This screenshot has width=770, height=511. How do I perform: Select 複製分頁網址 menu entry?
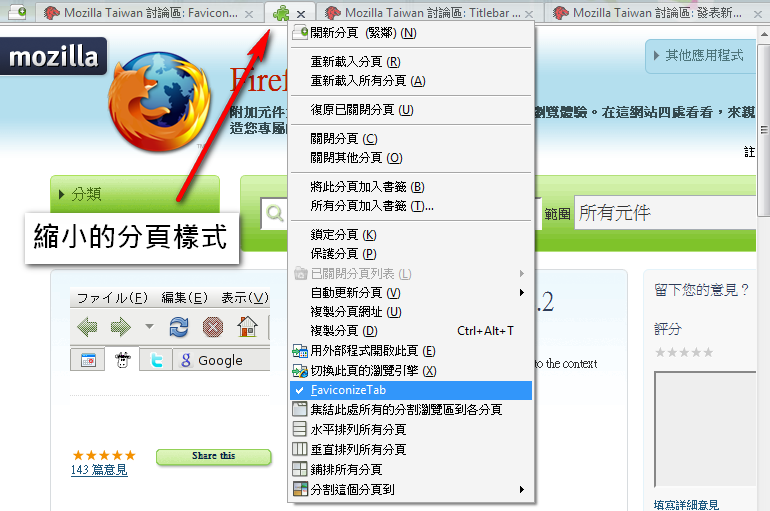tap(411, 312)
